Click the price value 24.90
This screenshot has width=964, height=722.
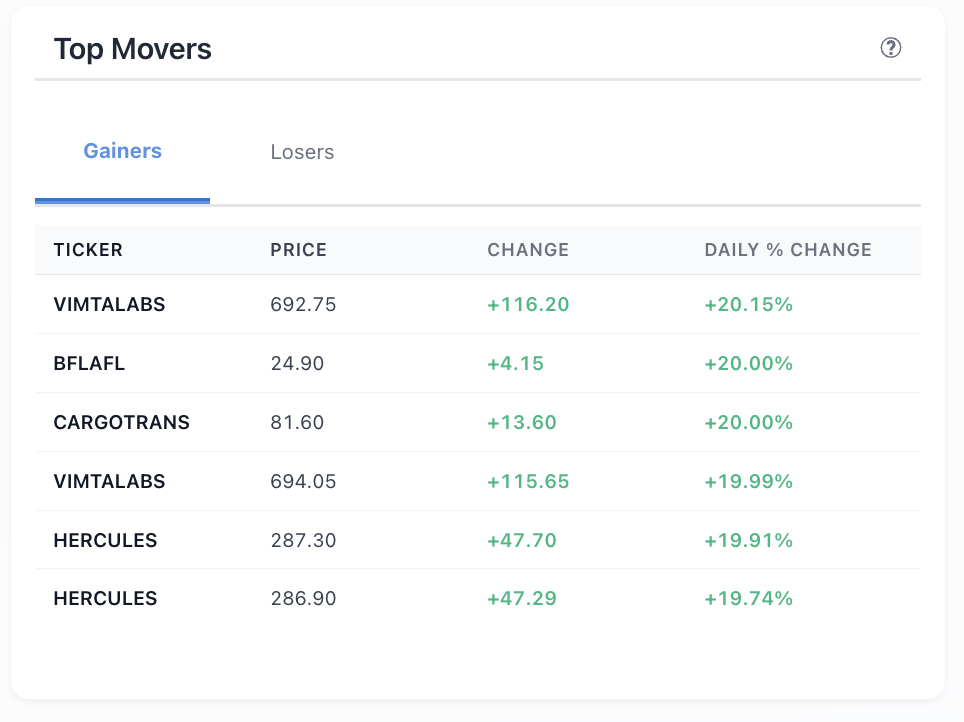(297, 363)
